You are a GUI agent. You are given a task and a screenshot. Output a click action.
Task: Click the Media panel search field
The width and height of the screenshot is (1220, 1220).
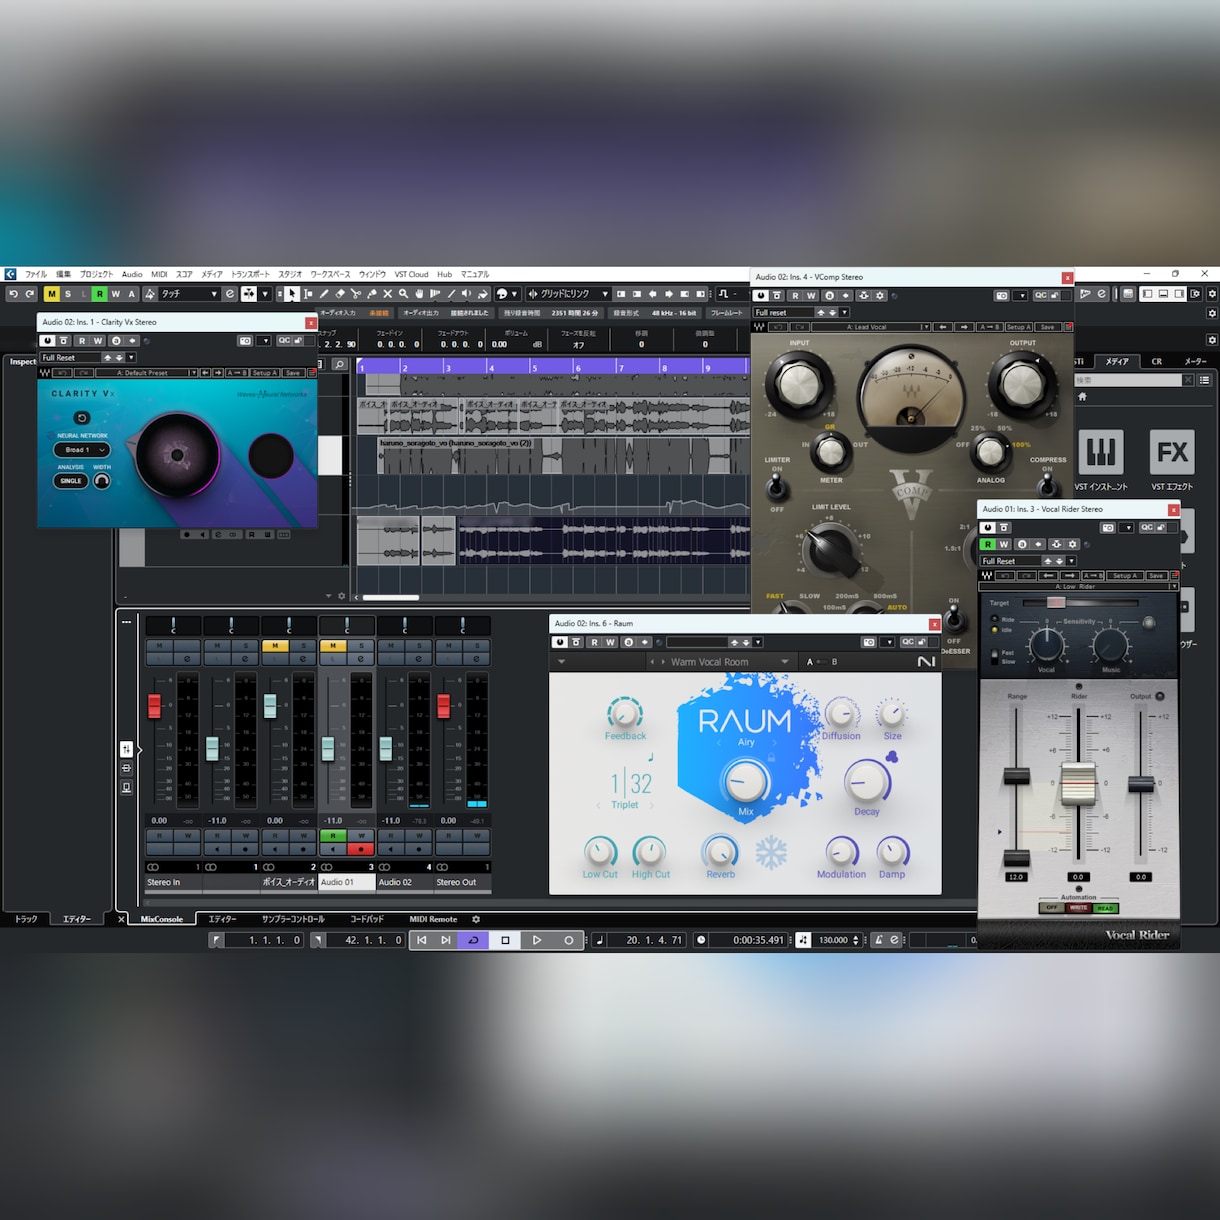tap(1128, 380)
